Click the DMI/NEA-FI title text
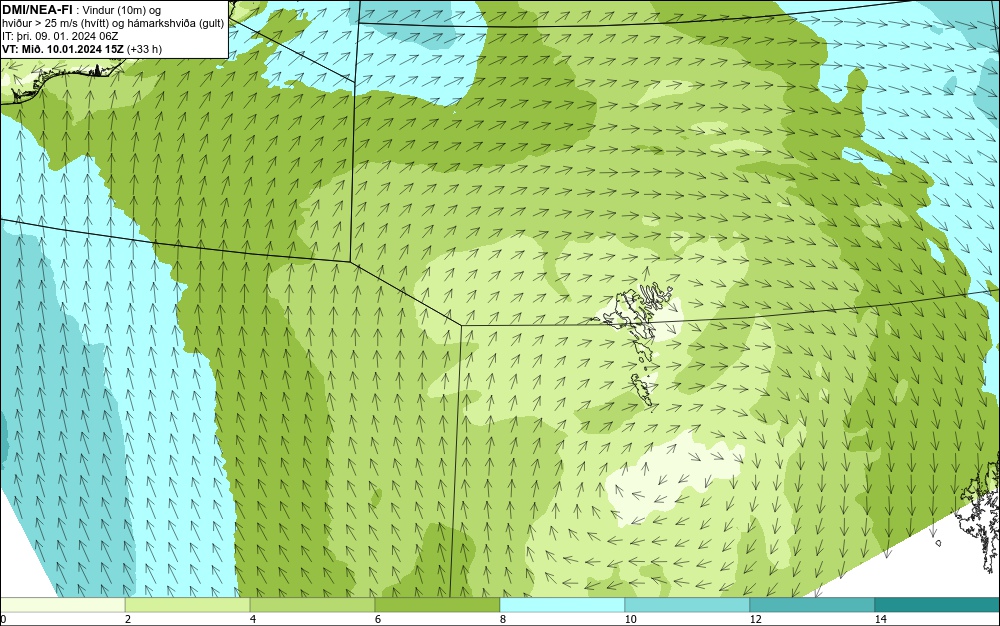 click(36, 10)
